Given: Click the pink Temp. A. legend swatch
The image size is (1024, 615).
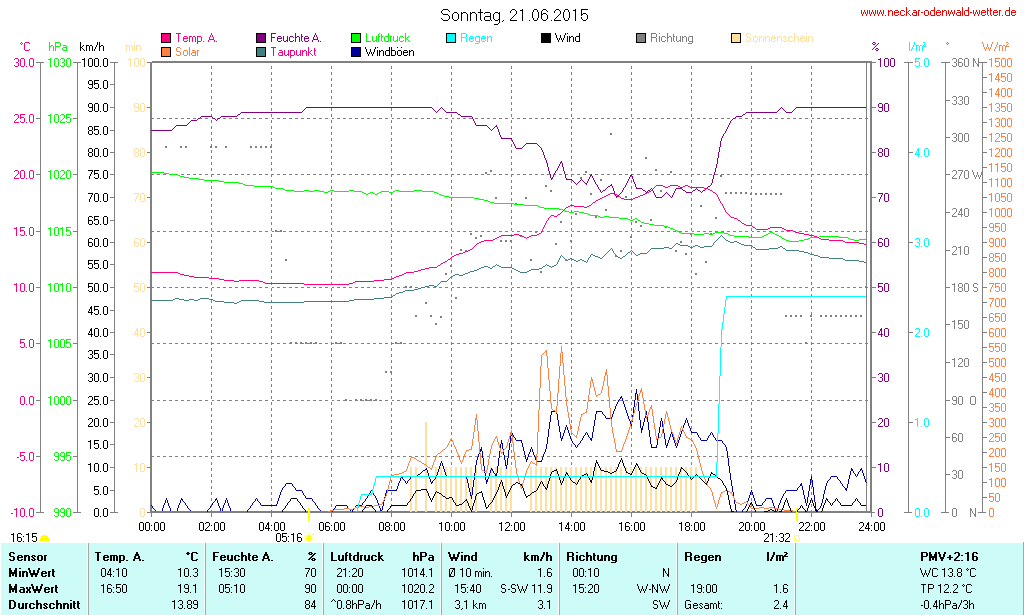Looking at the screenshot, I should pyautogui.click(x=166, y=38).
